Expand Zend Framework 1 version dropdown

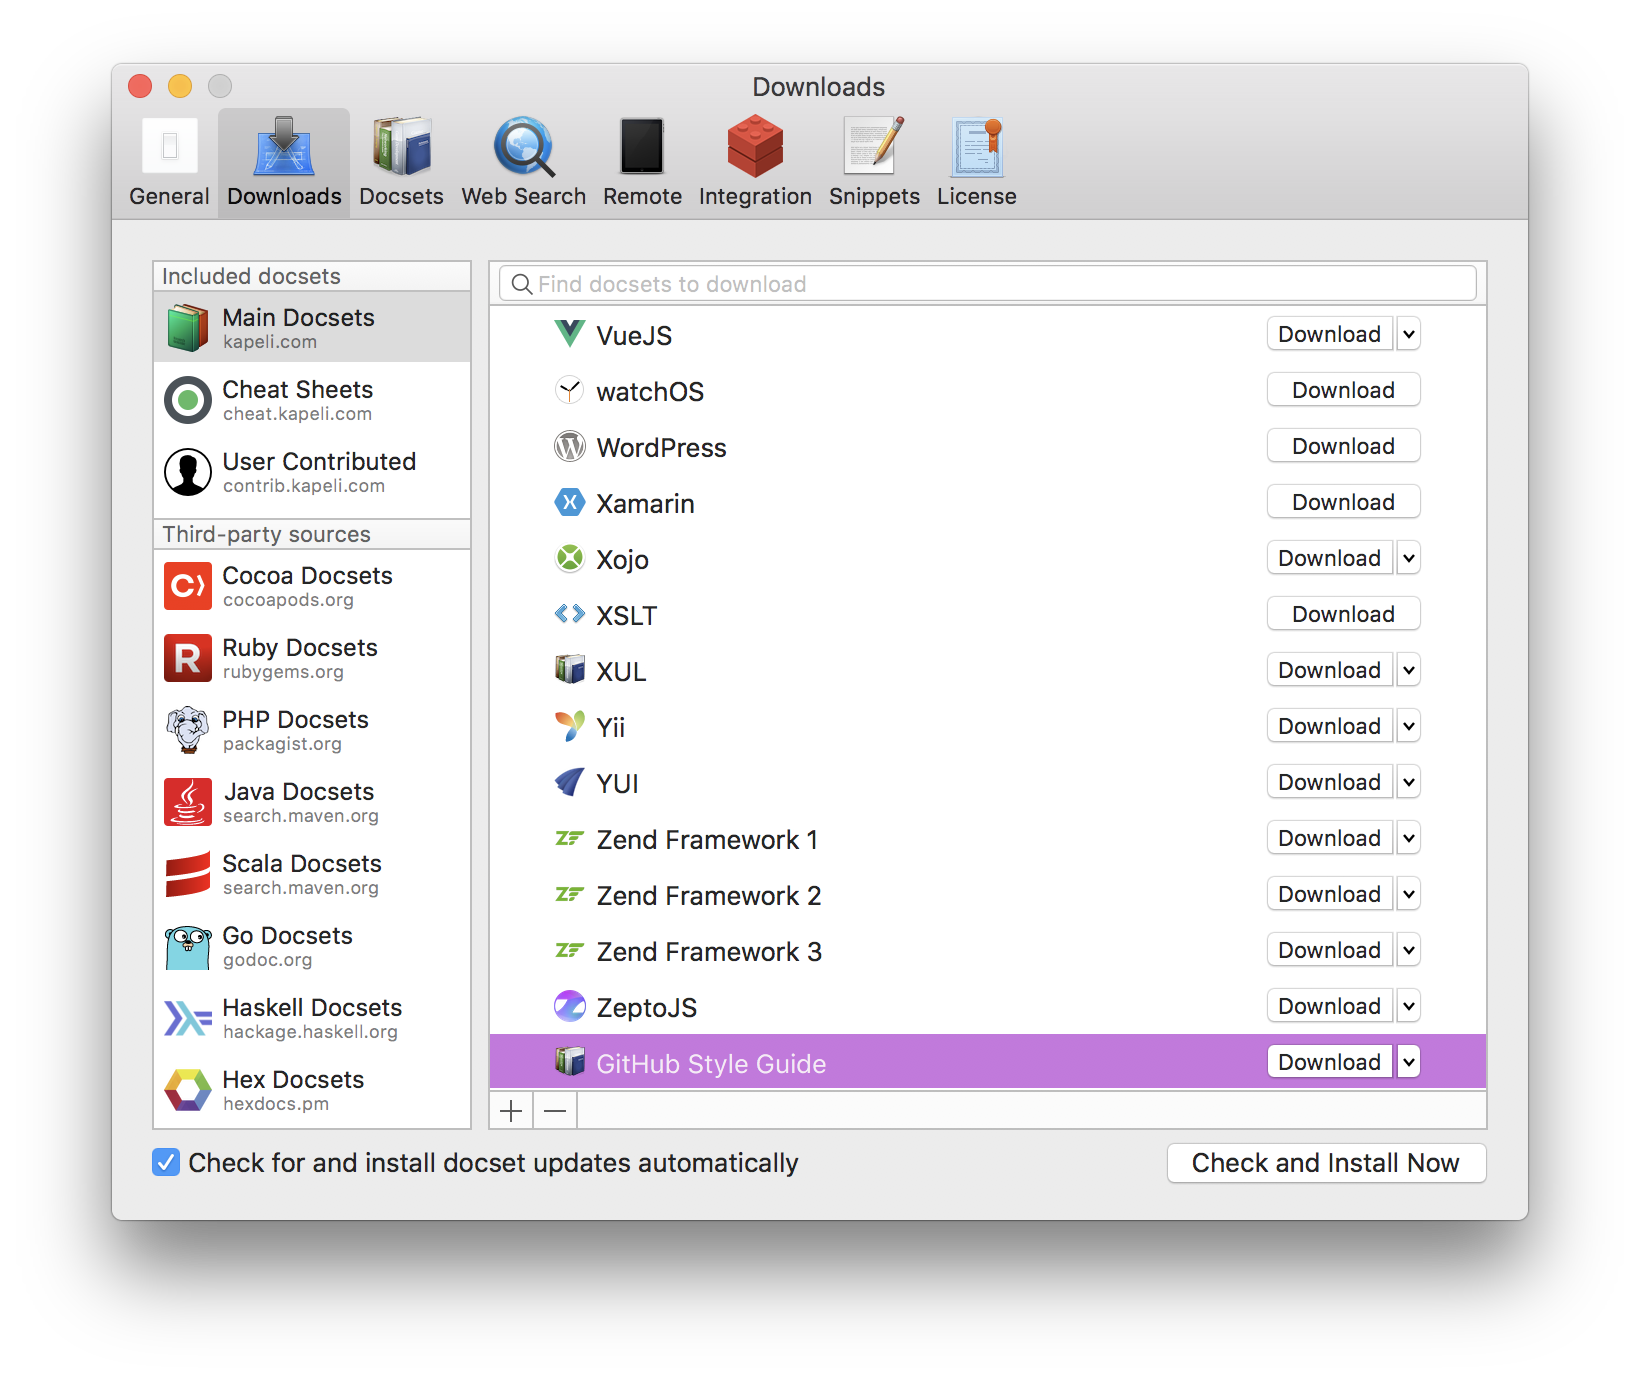point(1409,838)
